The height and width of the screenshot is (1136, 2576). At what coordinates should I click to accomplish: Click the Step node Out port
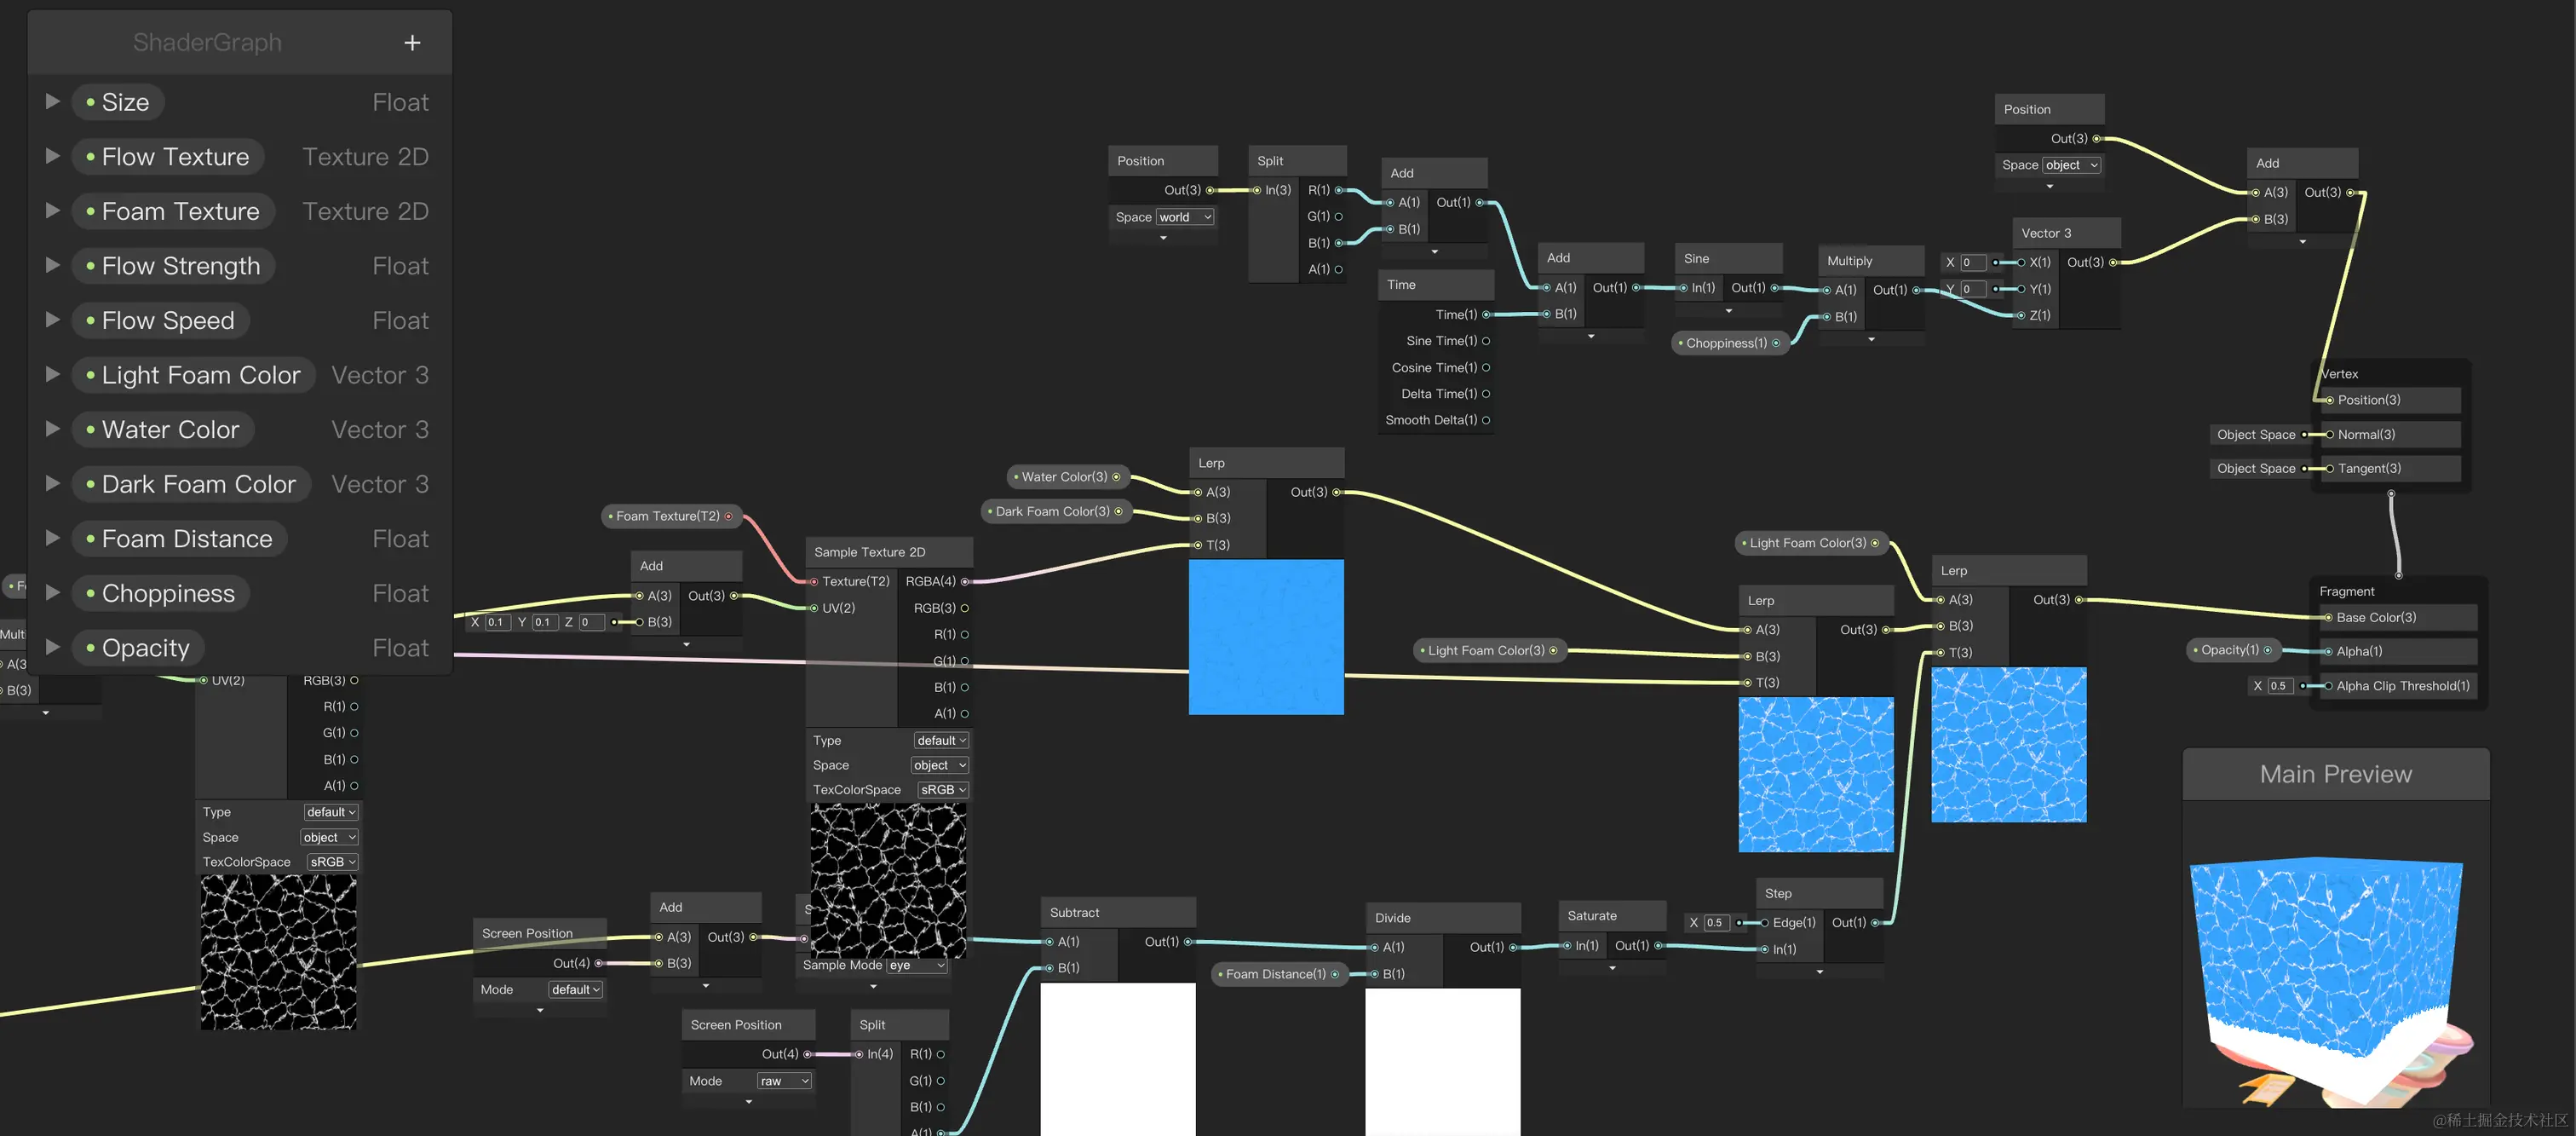click(x=1875, y=923)
